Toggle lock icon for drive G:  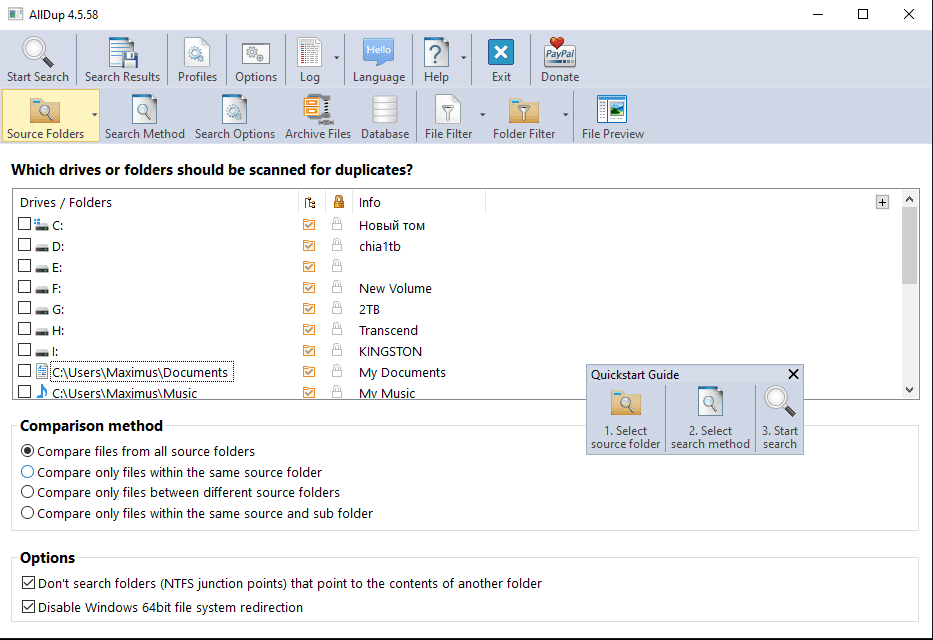(x=337, y=308)
